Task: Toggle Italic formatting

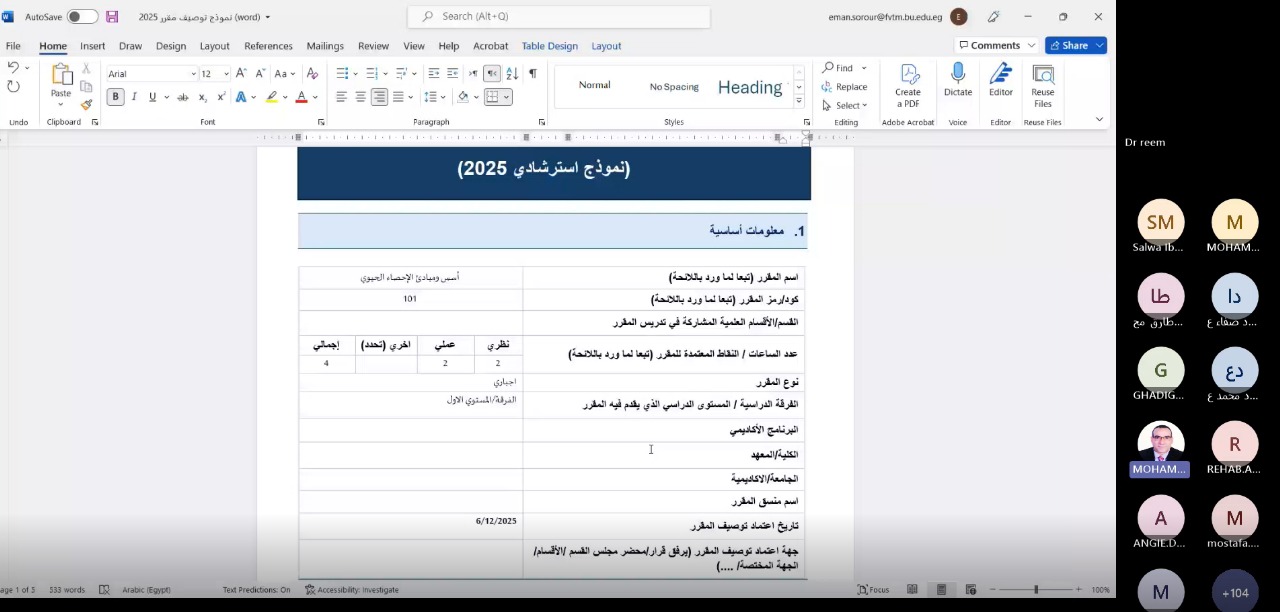Action: [134, 97]
